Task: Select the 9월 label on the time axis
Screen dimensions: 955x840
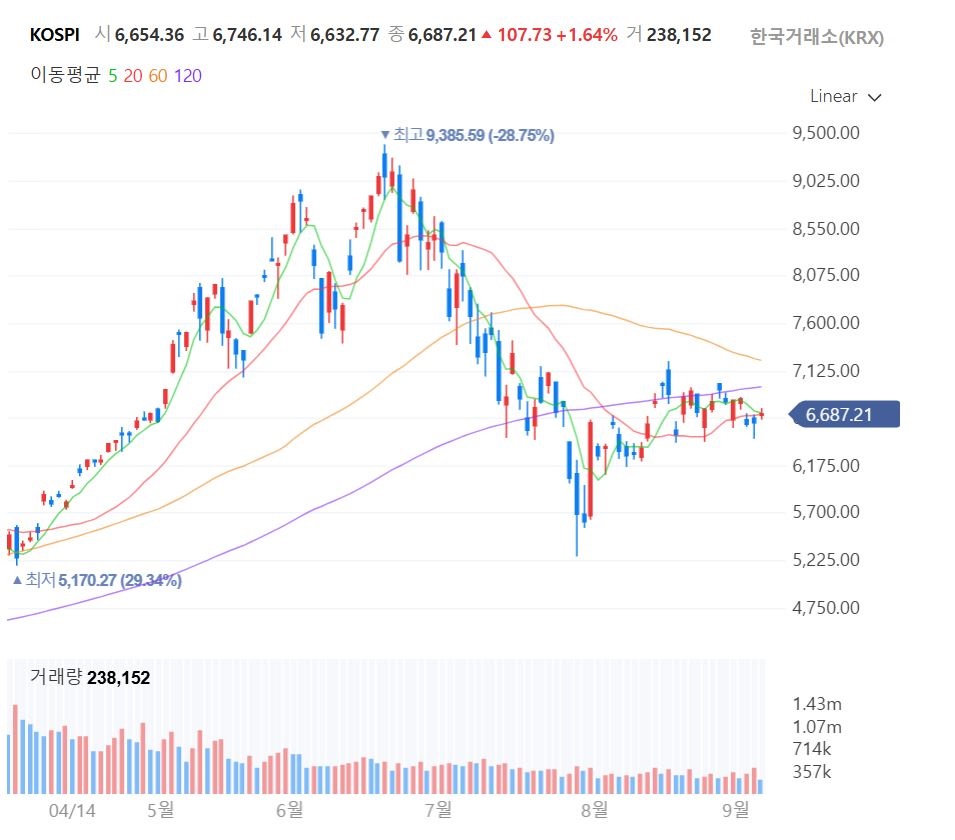Action: coord(736,810)
